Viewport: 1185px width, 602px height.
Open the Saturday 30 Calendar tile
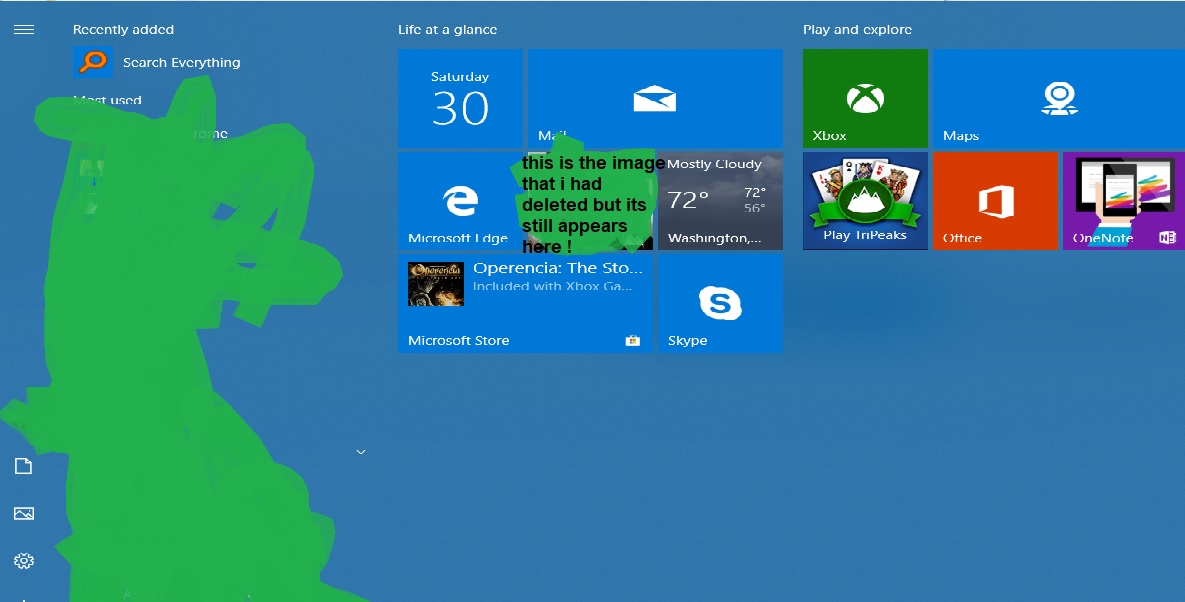click(x=460, y=98)
